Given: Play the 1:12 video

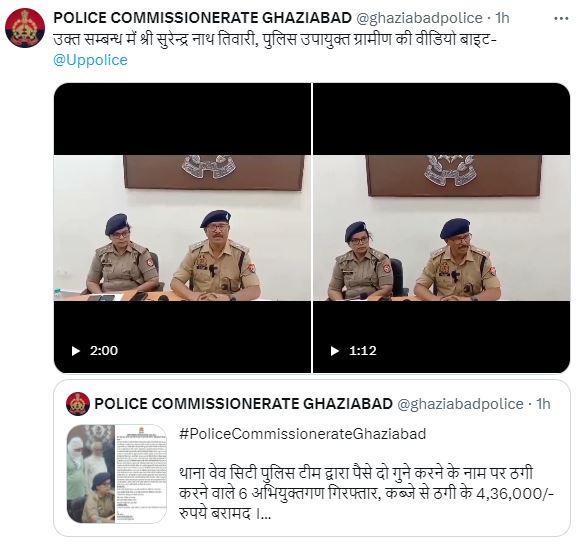Looking at the screenshot, I should click(x=335, y=351).
